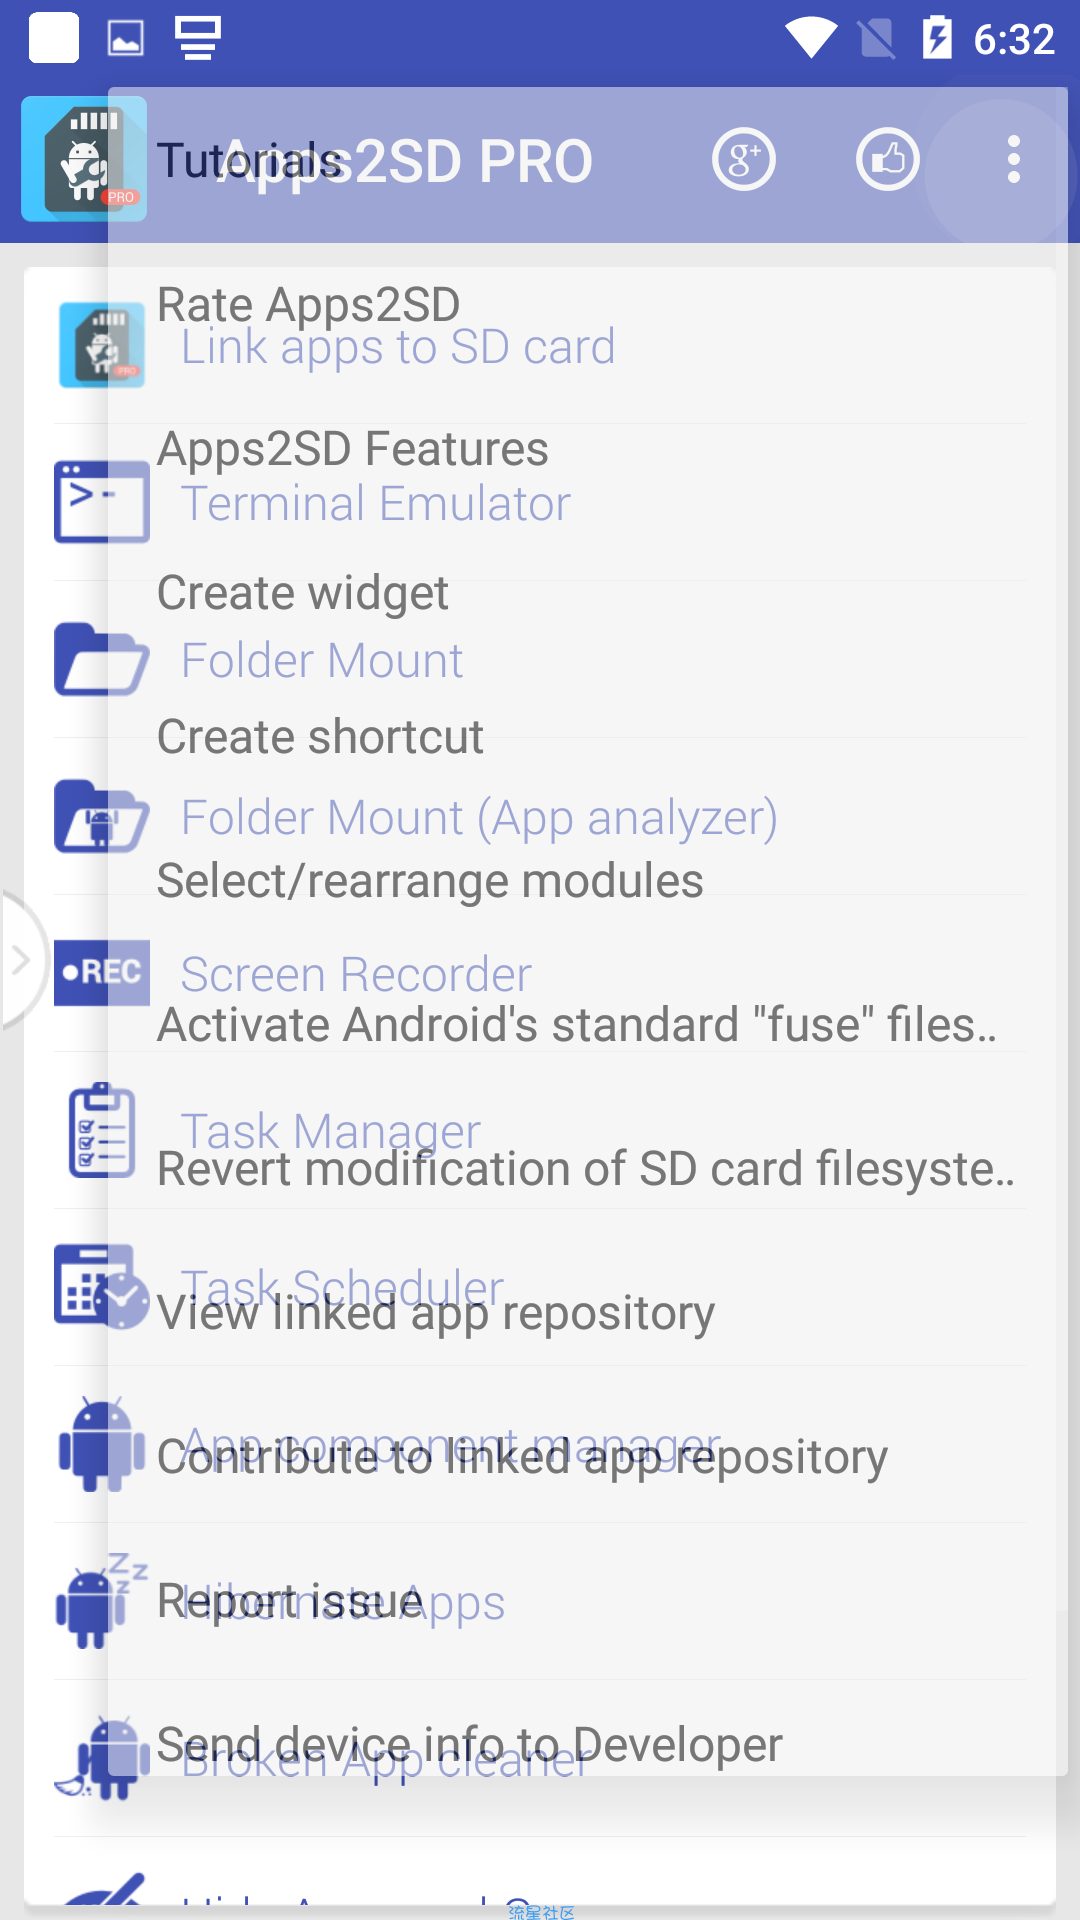Click the thumbs-up rate icon
The height and width of the screenshot is (1920, 1080).
(887, 160)
